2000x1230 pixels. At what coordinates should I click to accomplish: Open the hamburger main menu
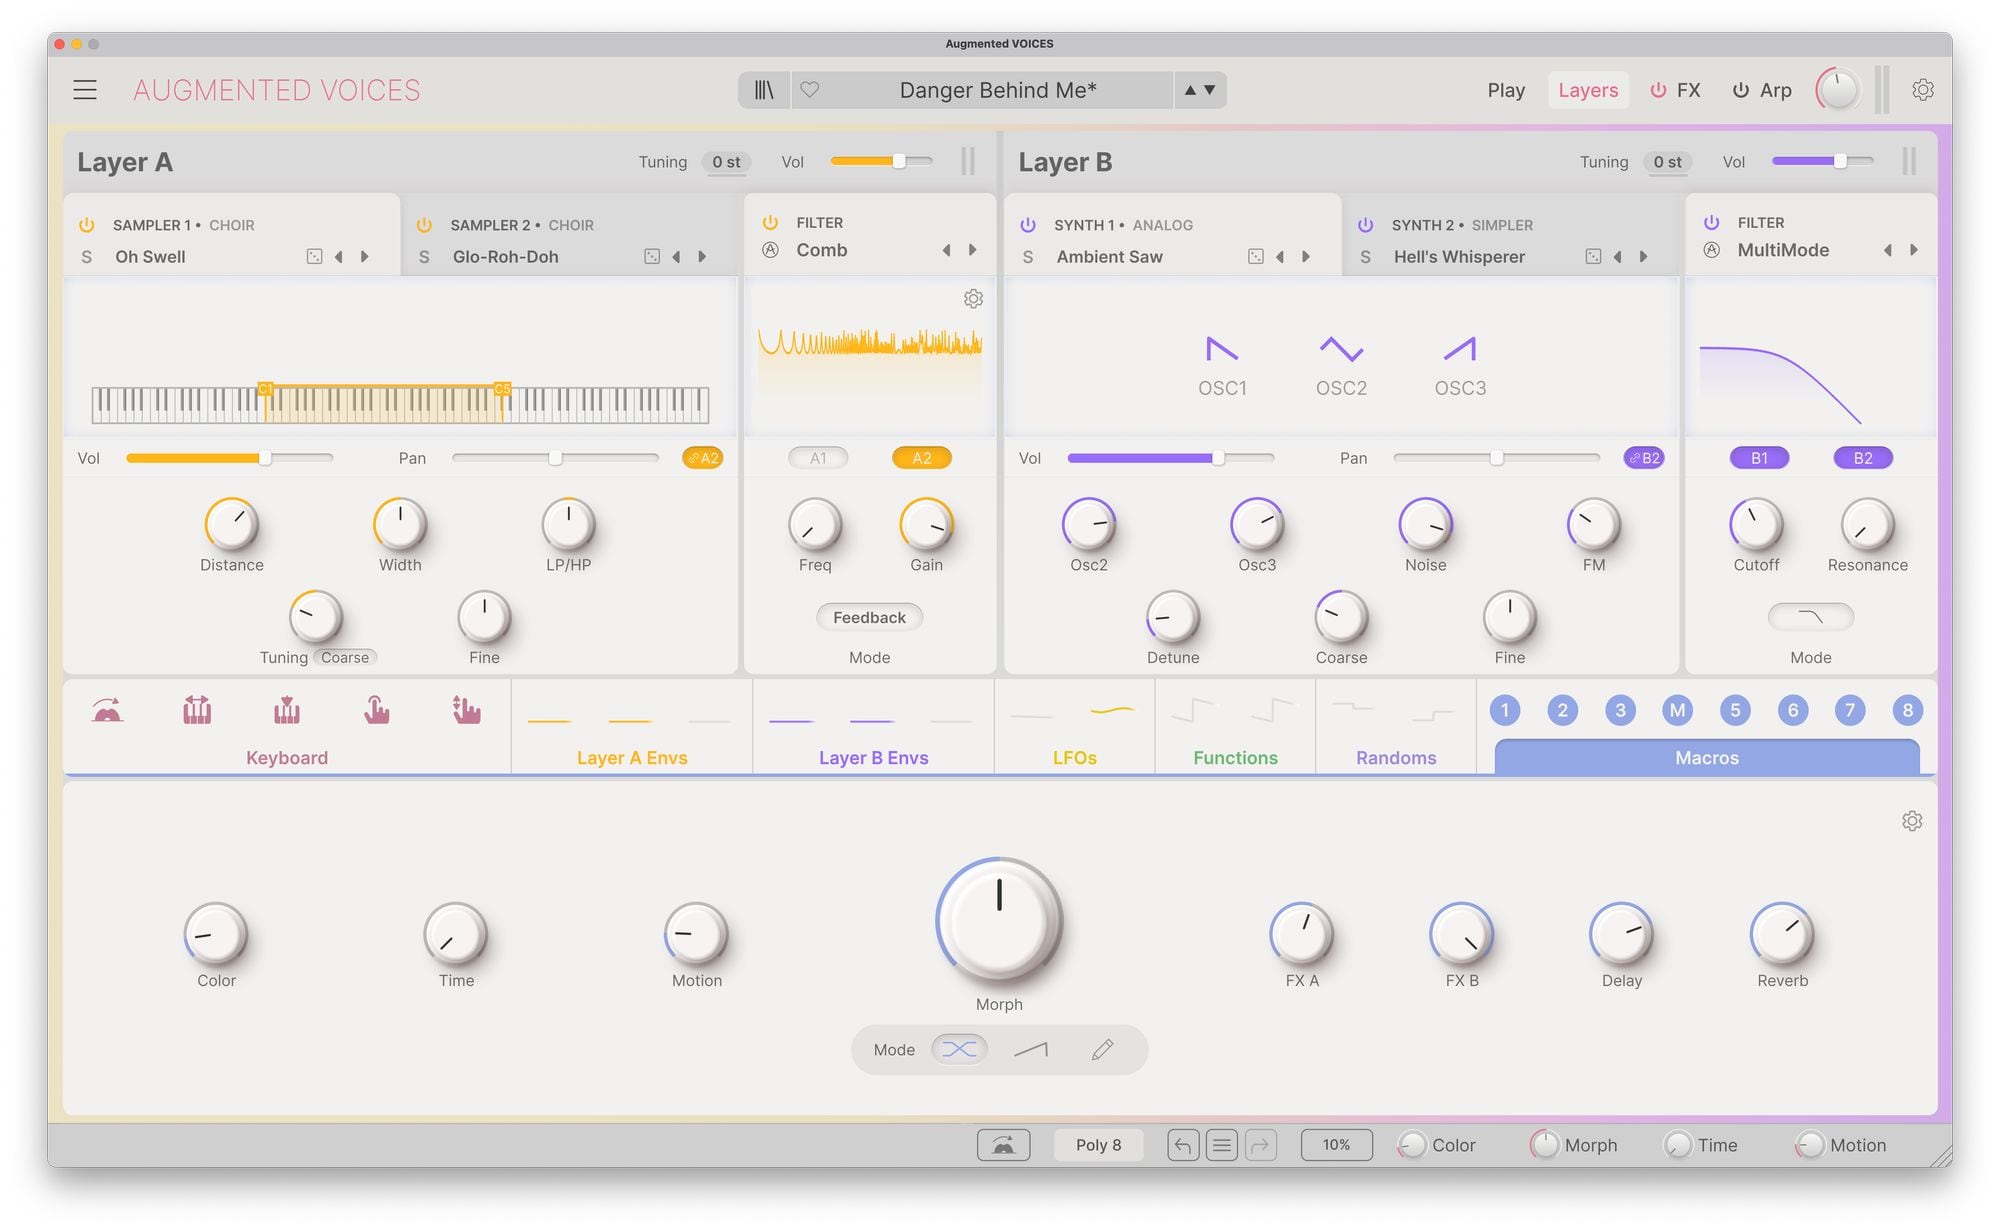(x=85, y=90)
